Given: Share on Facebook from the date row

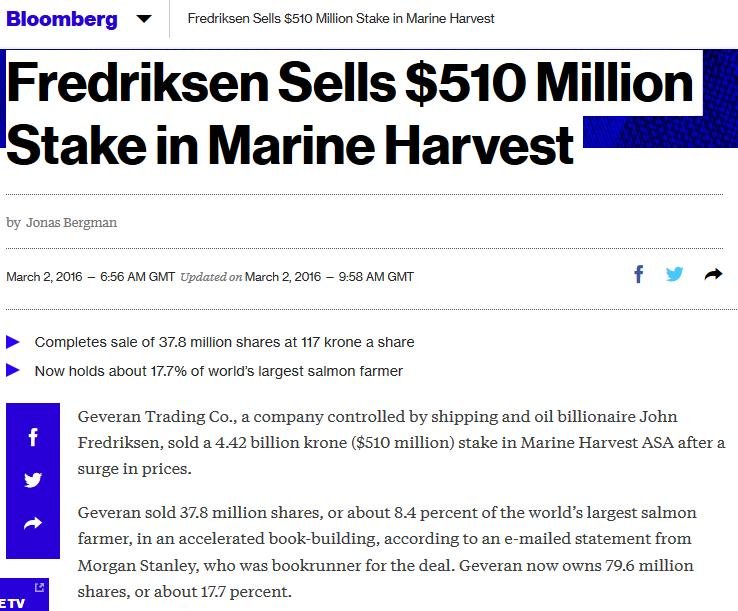Looking at the screenshot, I should [639, 274].
